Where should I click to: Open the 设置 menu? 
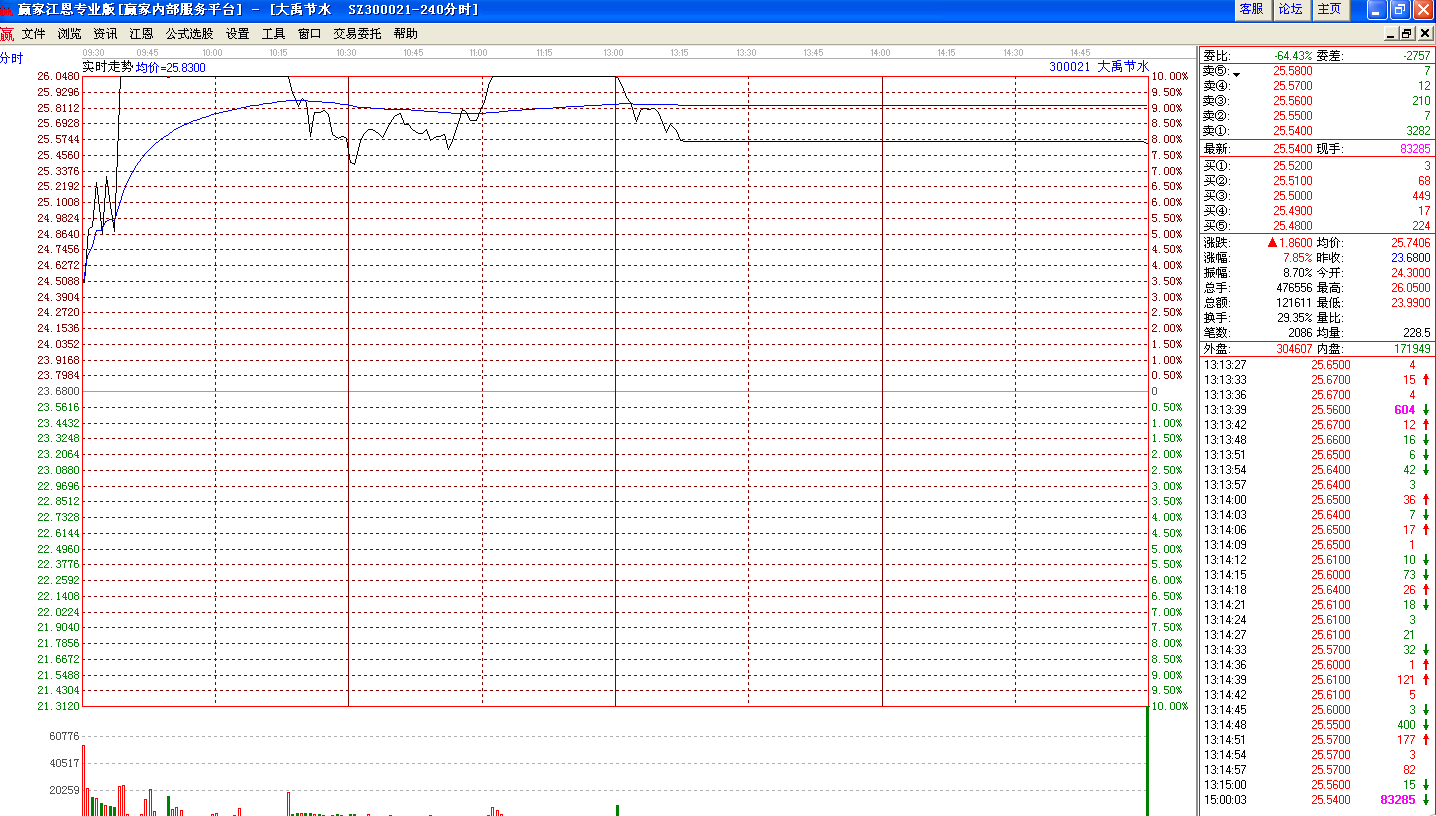238,34
